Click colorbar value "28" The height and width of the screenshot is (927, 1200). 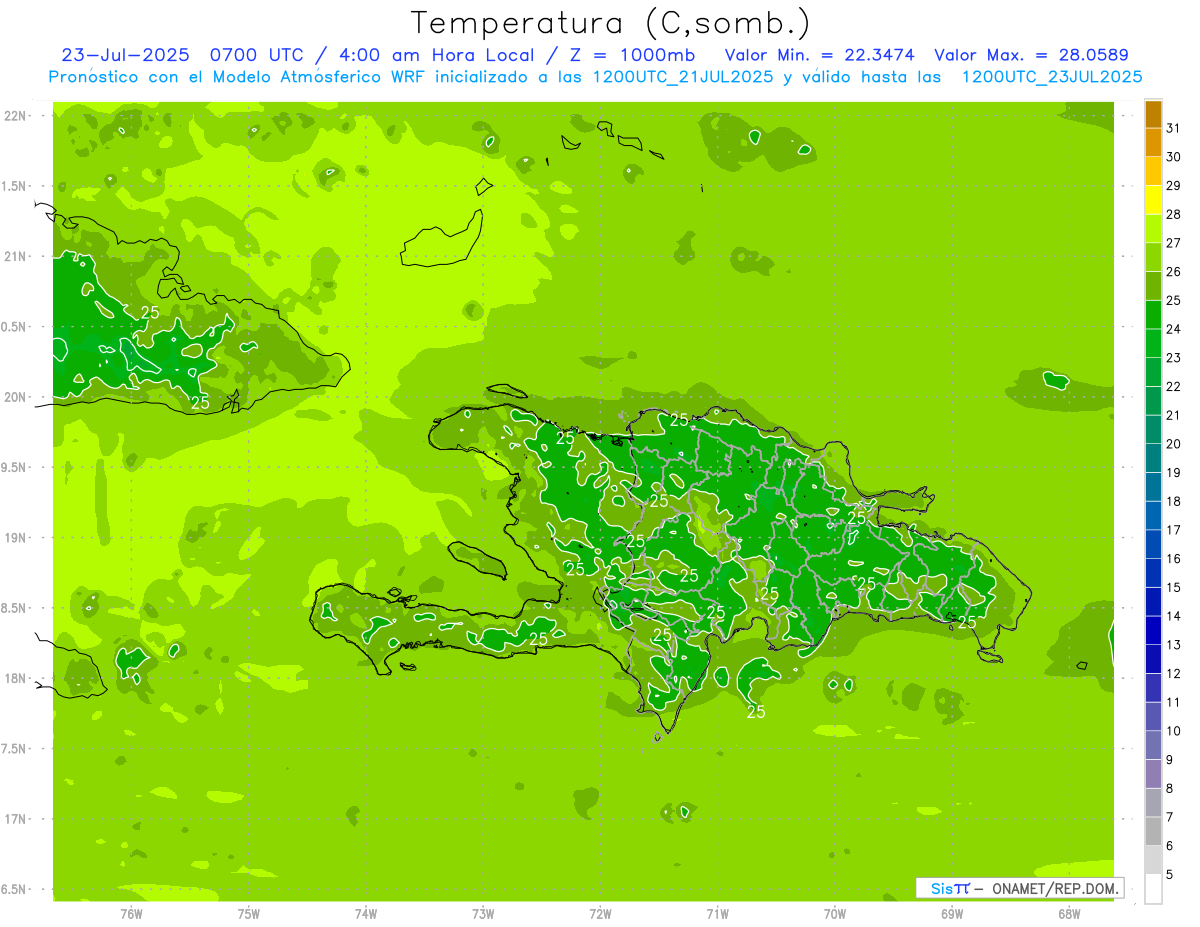click(x=1174, y=214)
